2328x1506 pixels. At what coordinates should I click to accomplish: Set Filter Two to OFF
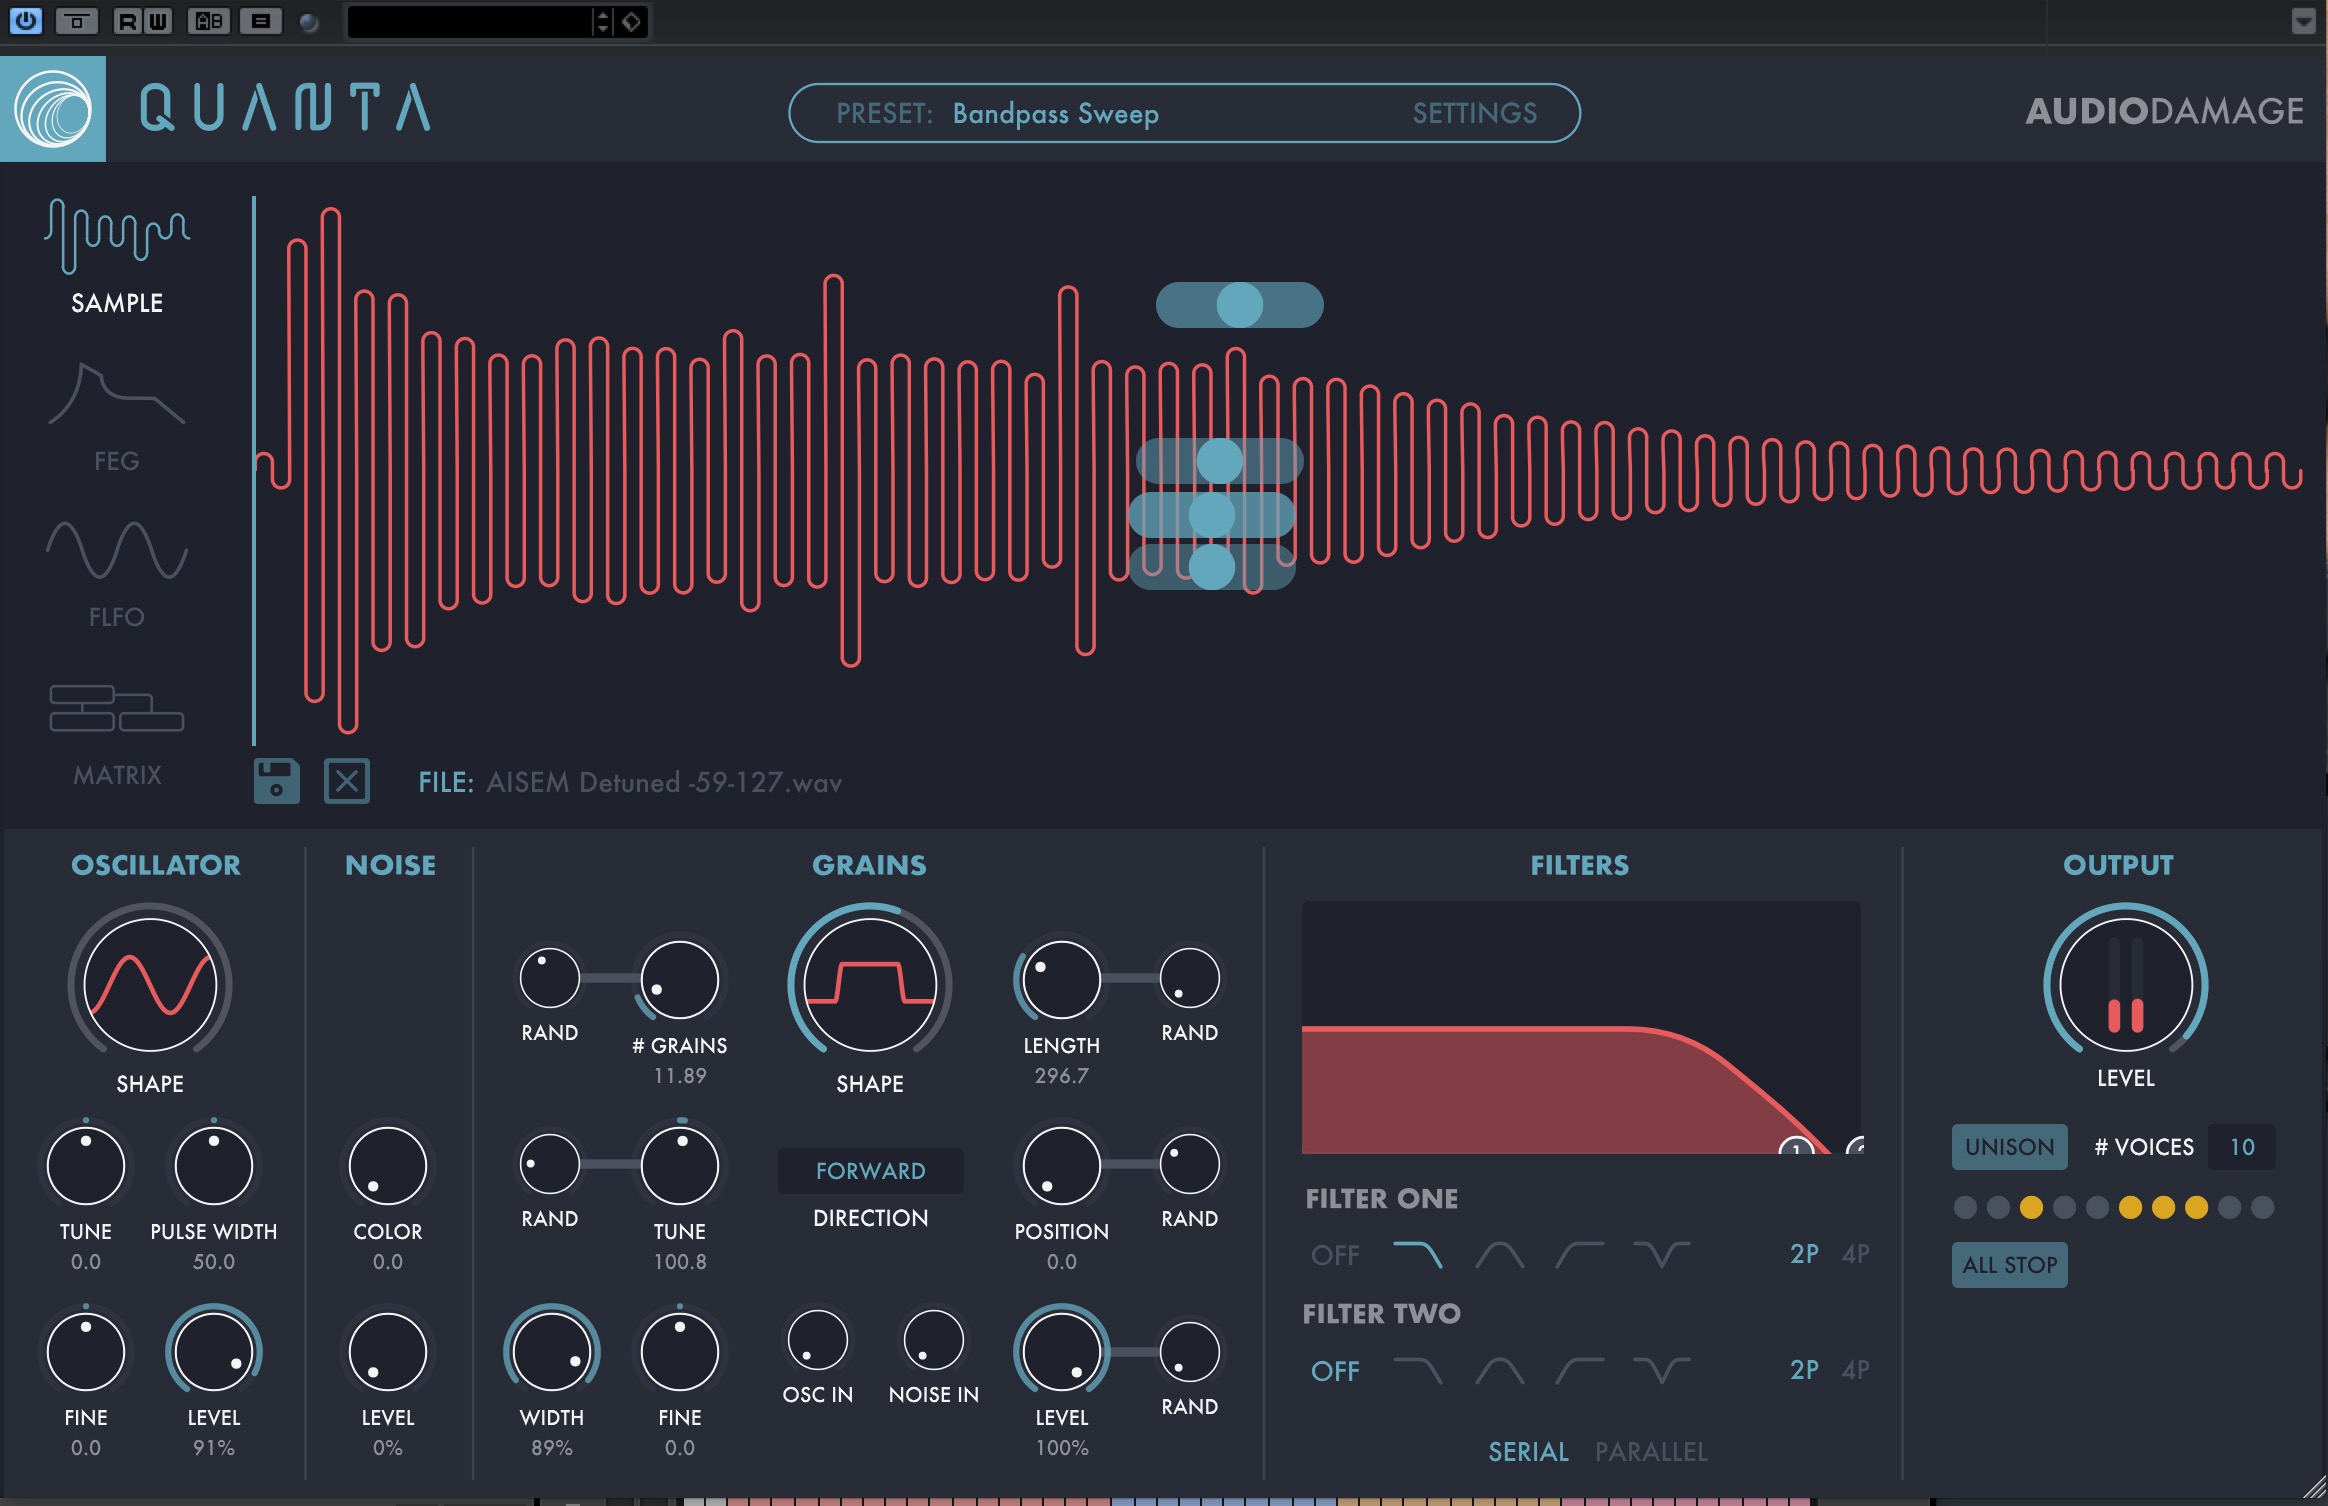pyautogui.click(x=1335, y=1371)
